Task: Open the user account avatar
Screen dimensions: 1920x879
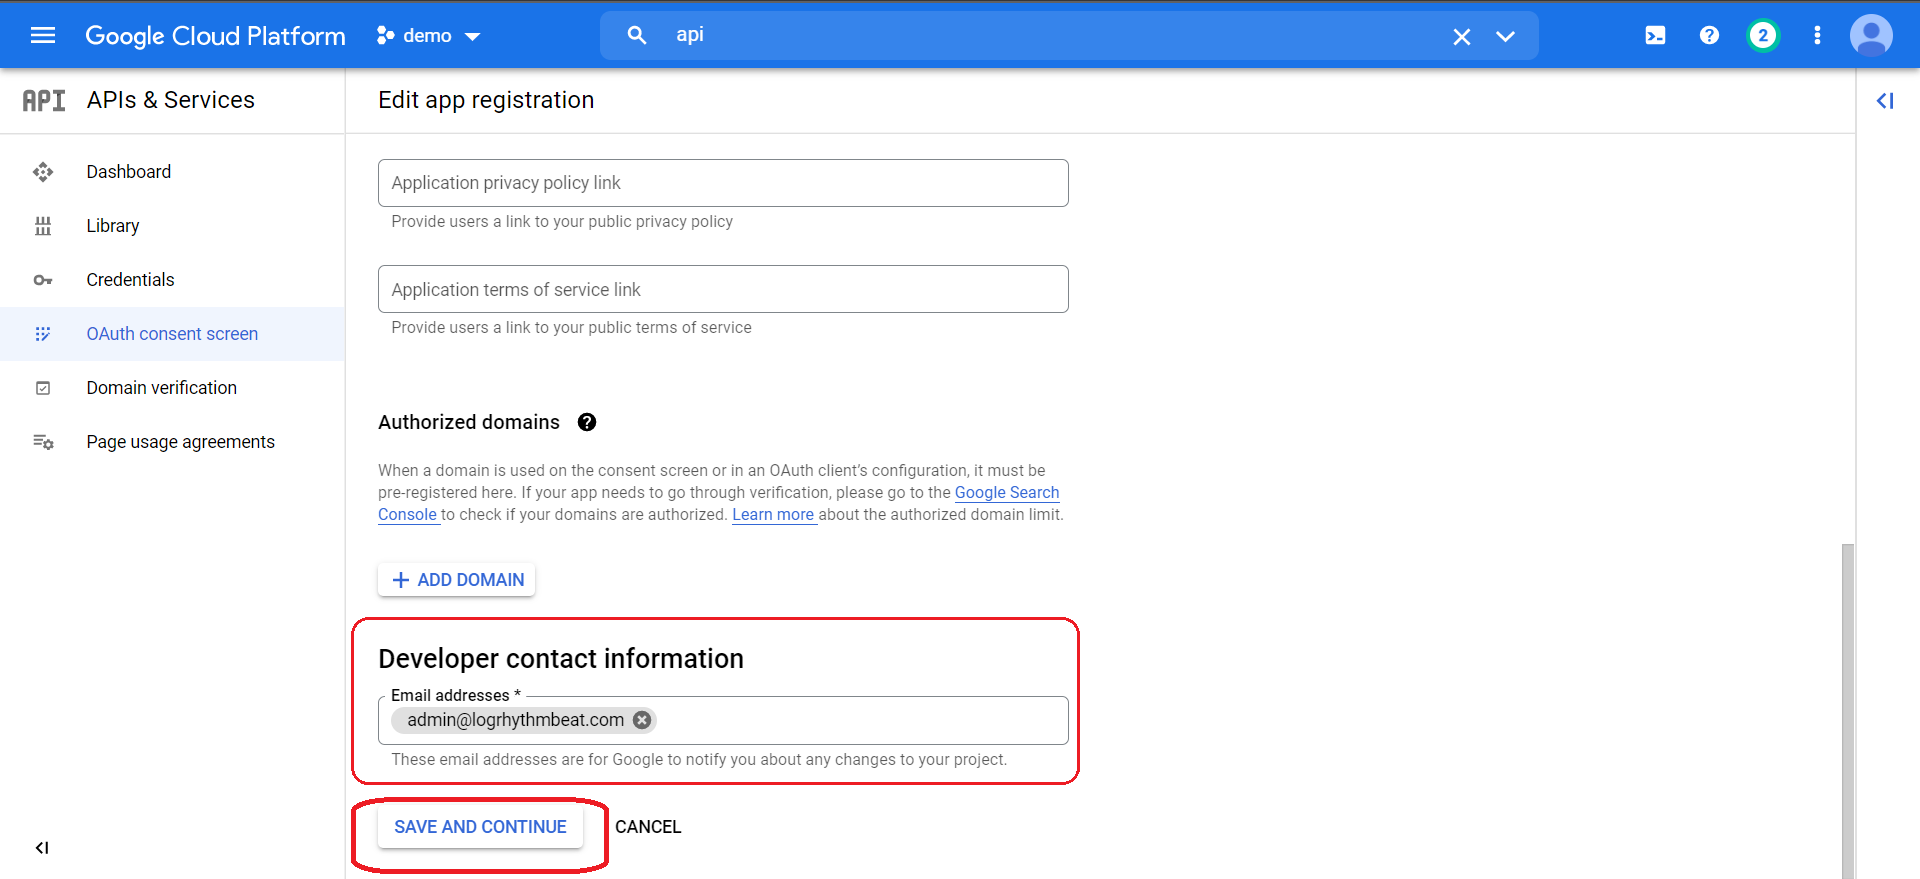Action: click(x=1871, y=36)
